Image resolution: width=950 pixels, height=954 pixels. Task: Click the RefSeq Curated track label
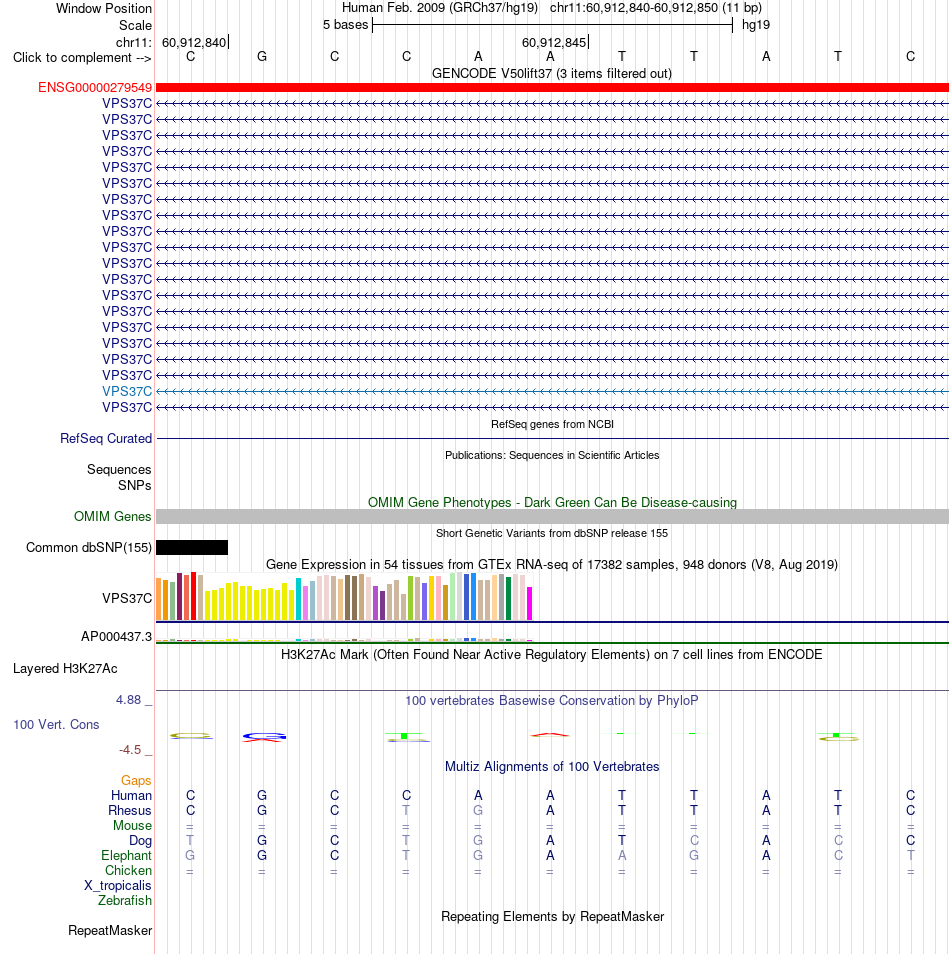tap(106, 438)
